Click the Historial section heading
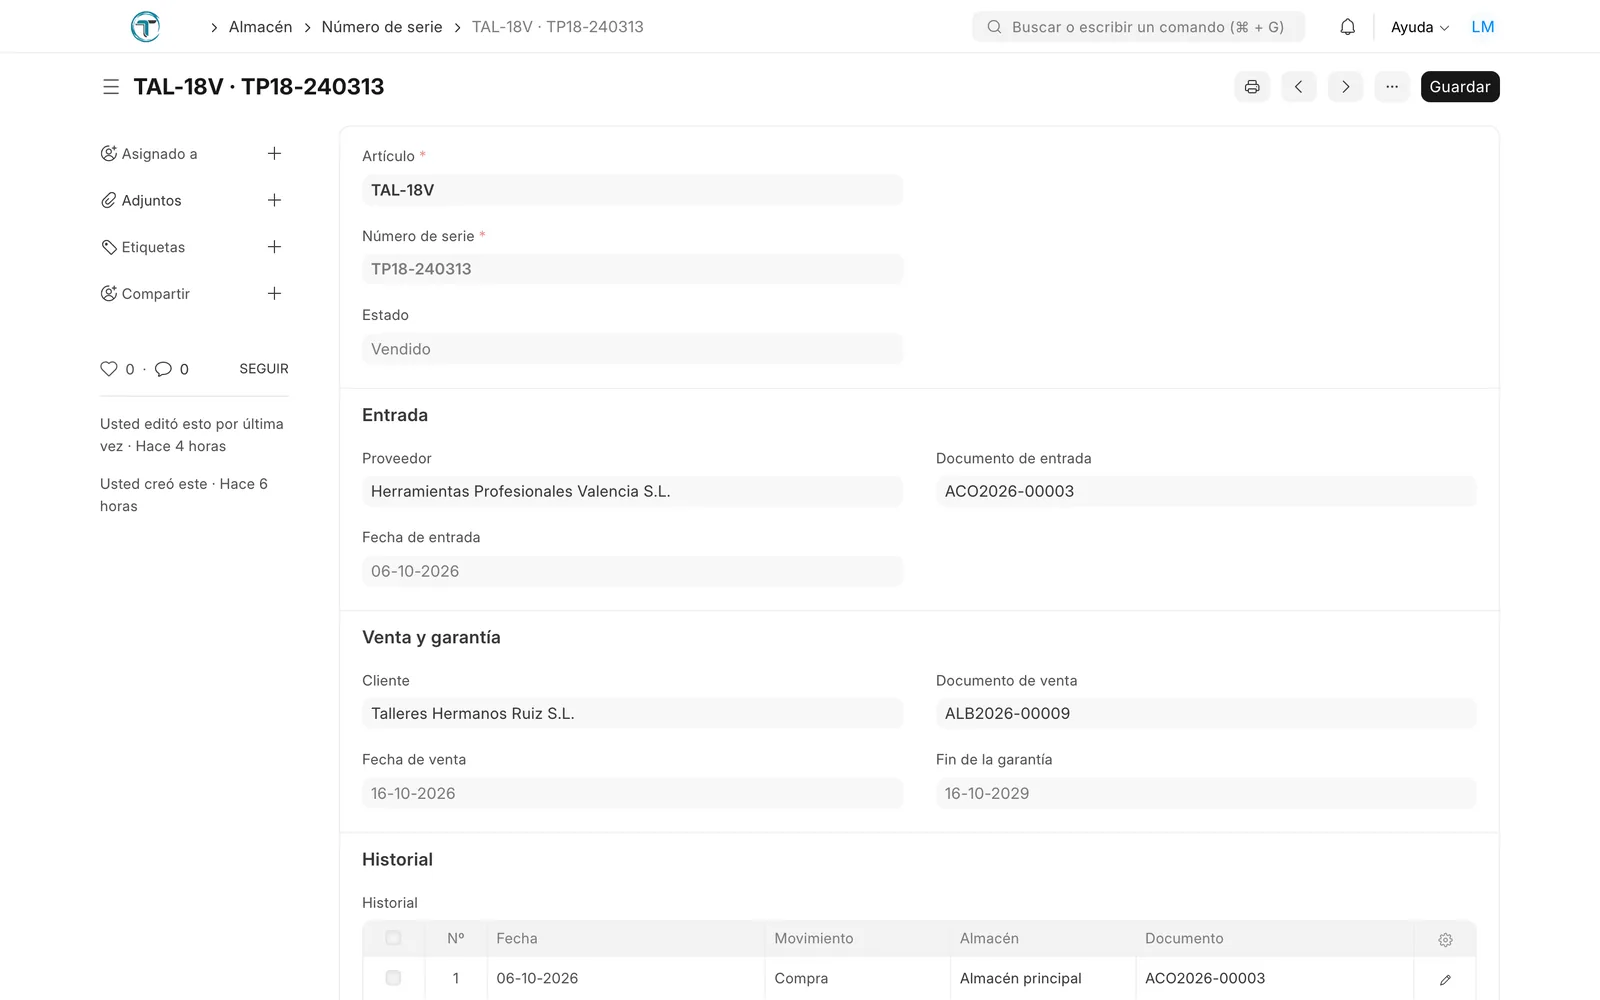 397,859
